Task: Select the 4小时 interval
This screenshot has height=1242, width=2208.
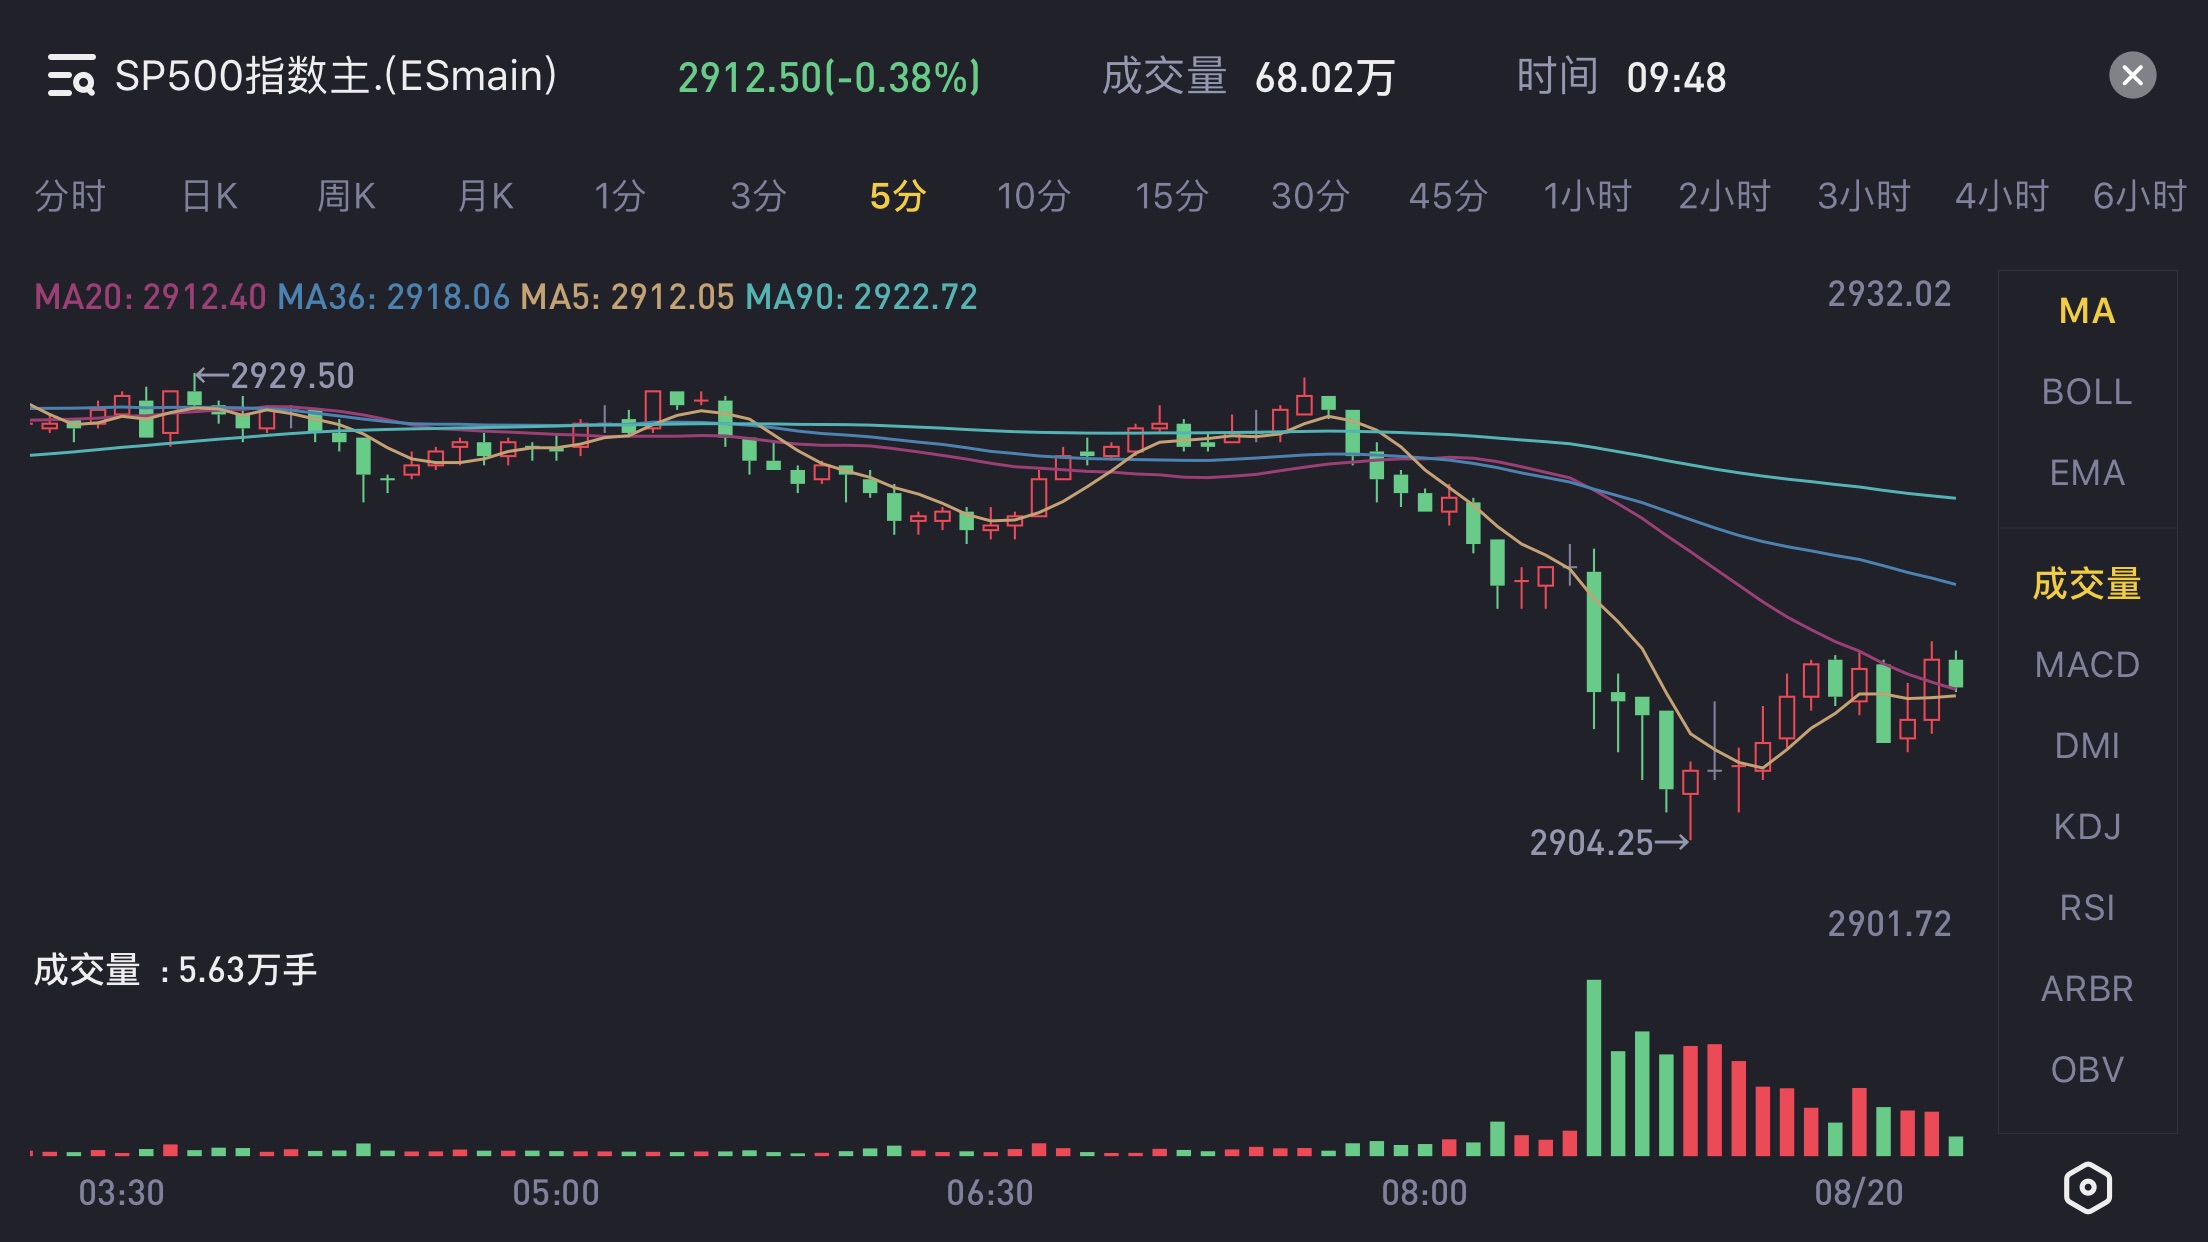Action: tap(2002, 196)
